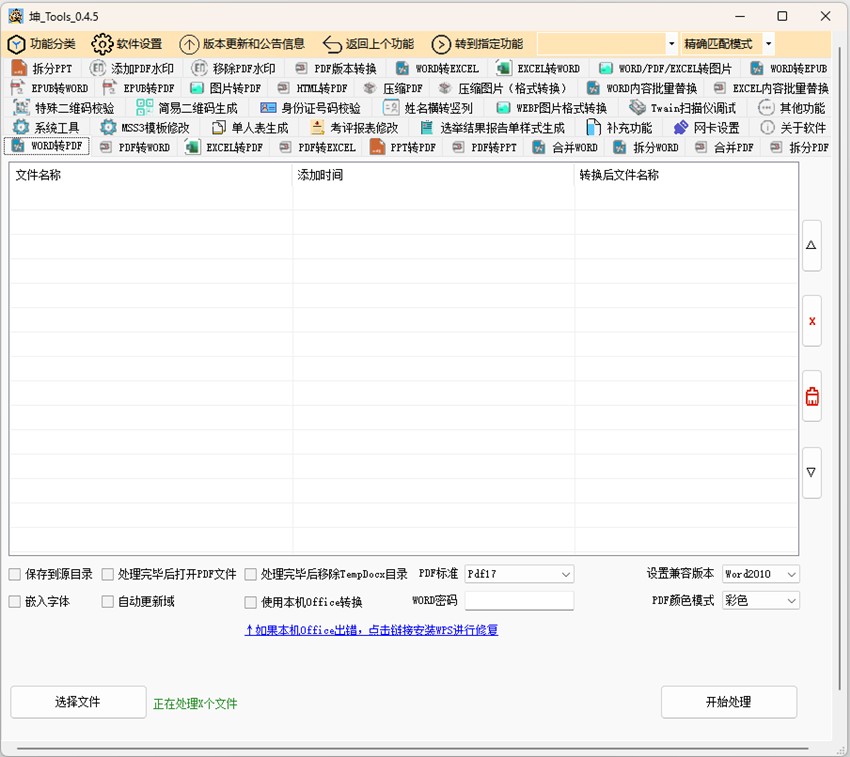The image size is (850, 757).
Task: Open the PDF标准 dropdown
Action: 519,574
